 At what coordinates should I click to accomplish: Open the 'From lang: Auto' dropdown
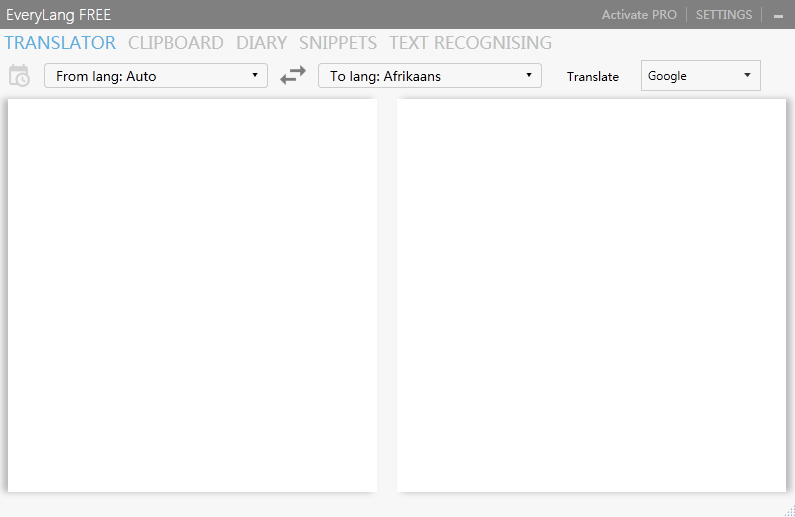[156, 76]
